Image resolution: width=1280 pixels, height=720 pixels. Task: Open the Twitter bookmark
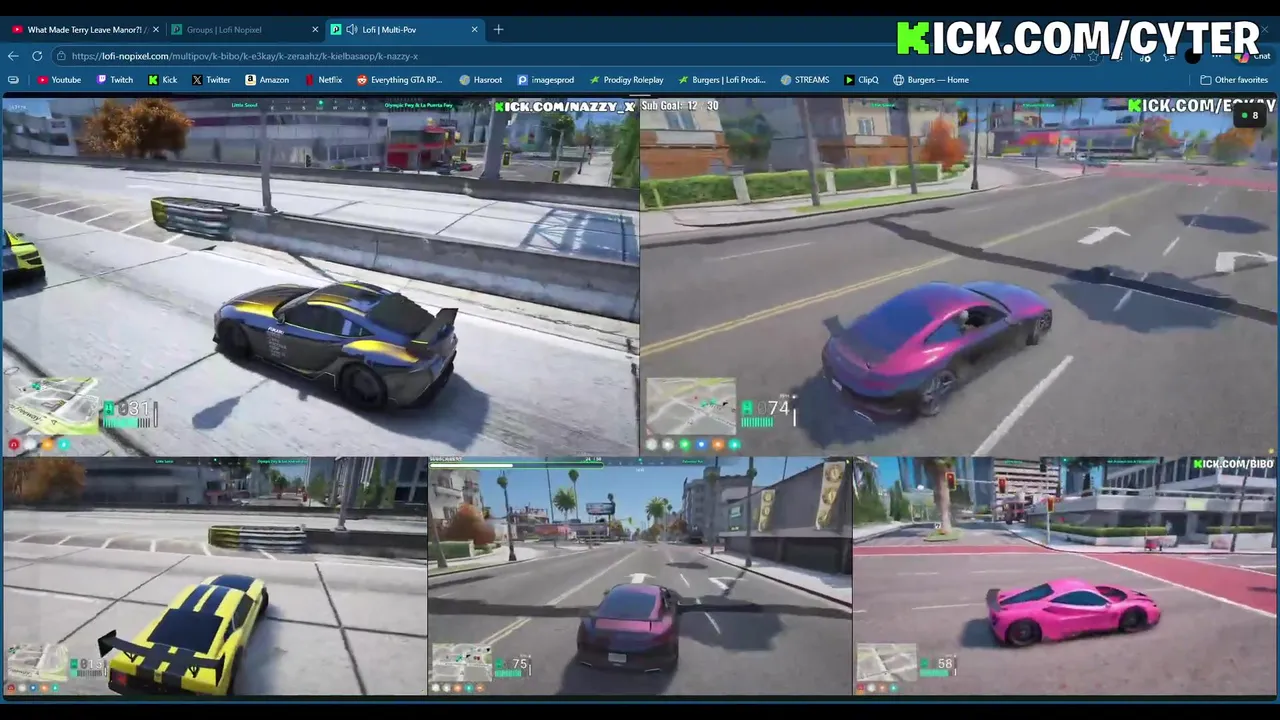pyautogui.click(x=211, y=80)
